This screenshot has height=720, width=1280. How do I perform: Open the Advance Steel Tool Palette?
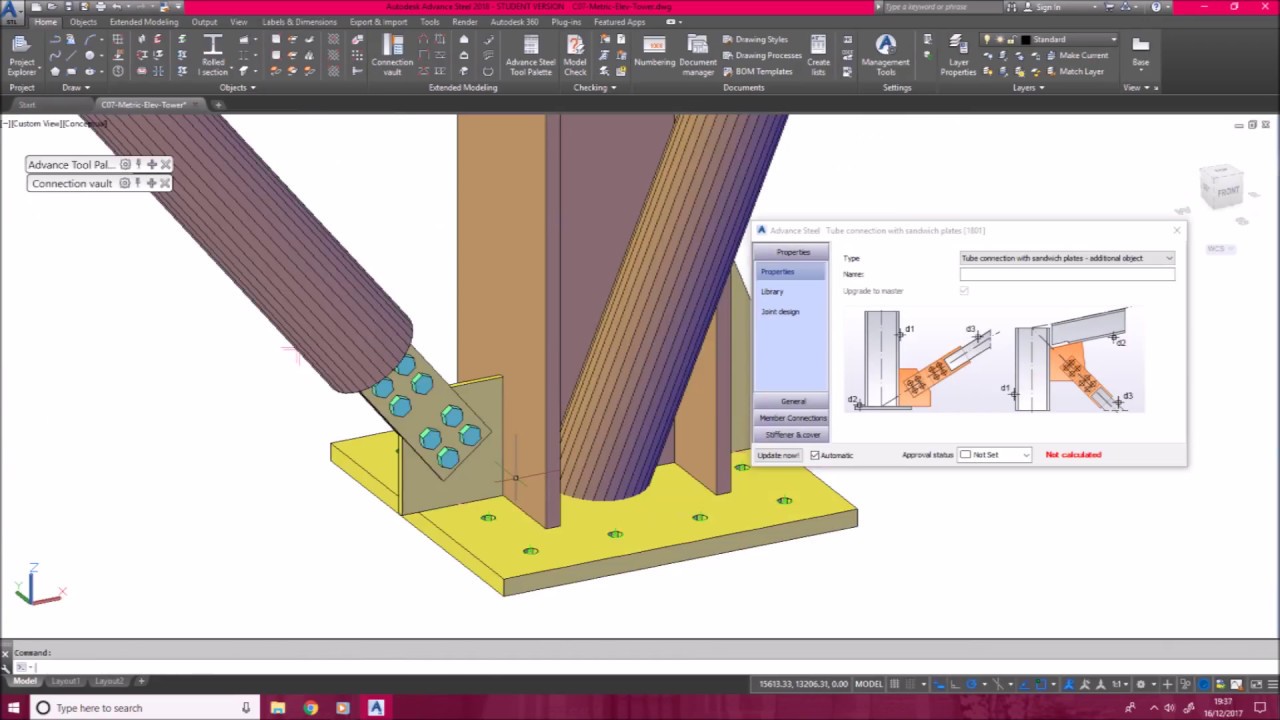tap(530, 53)
